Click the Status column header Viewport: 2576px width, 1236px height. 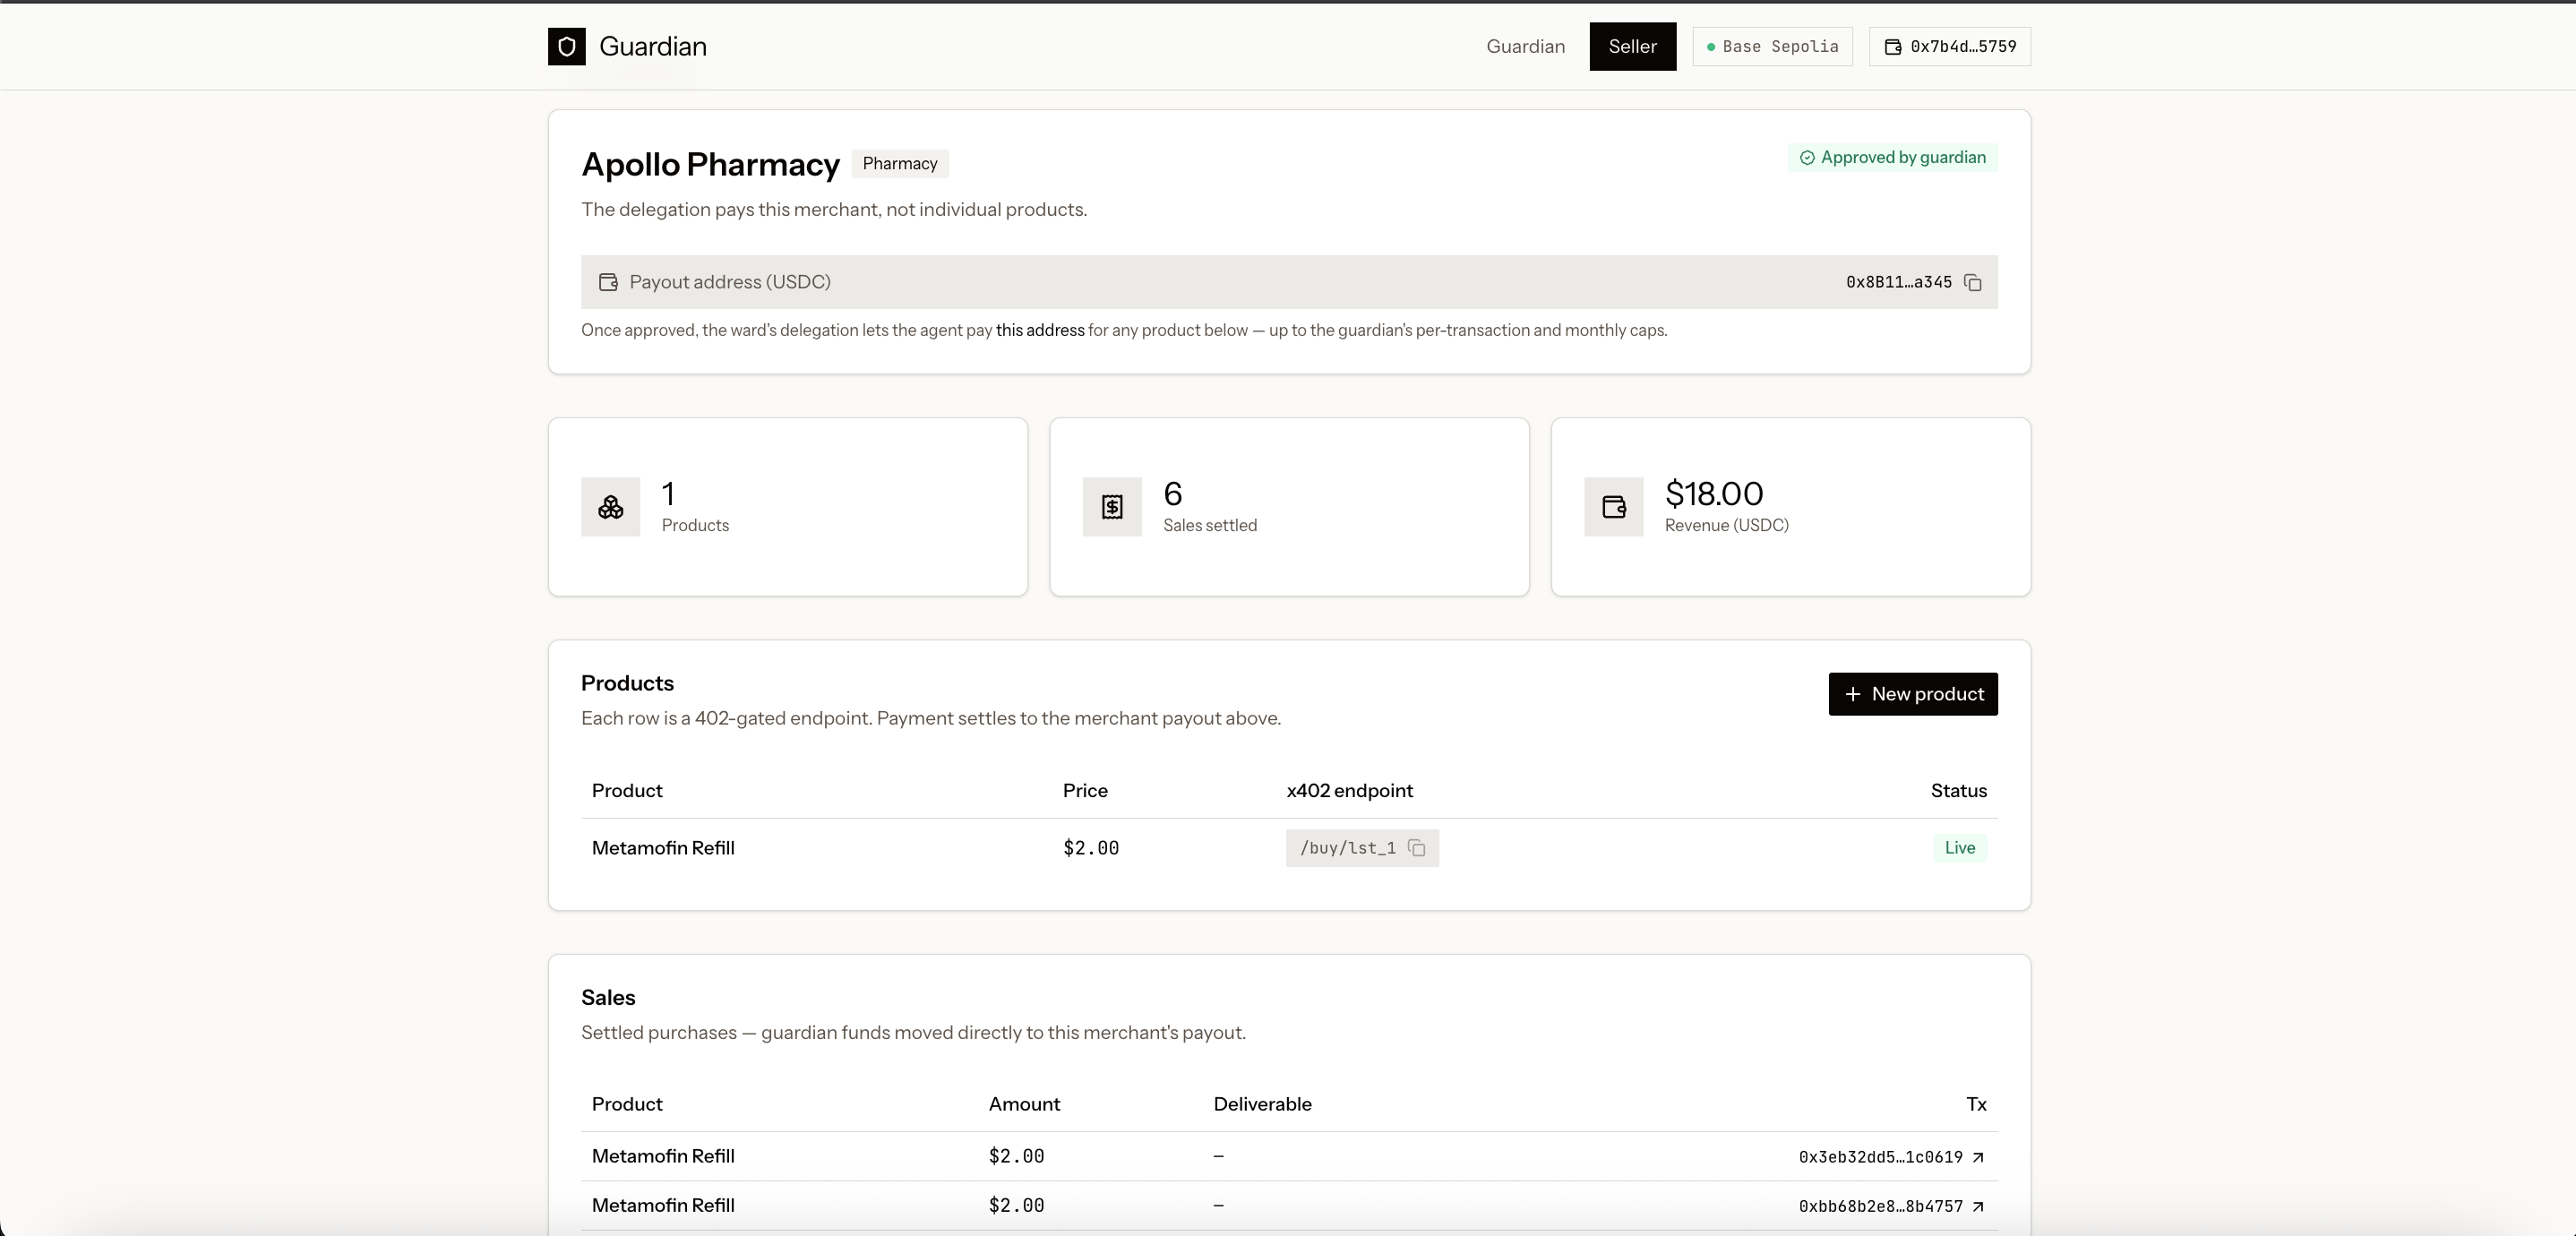(x=1958, y=791)
